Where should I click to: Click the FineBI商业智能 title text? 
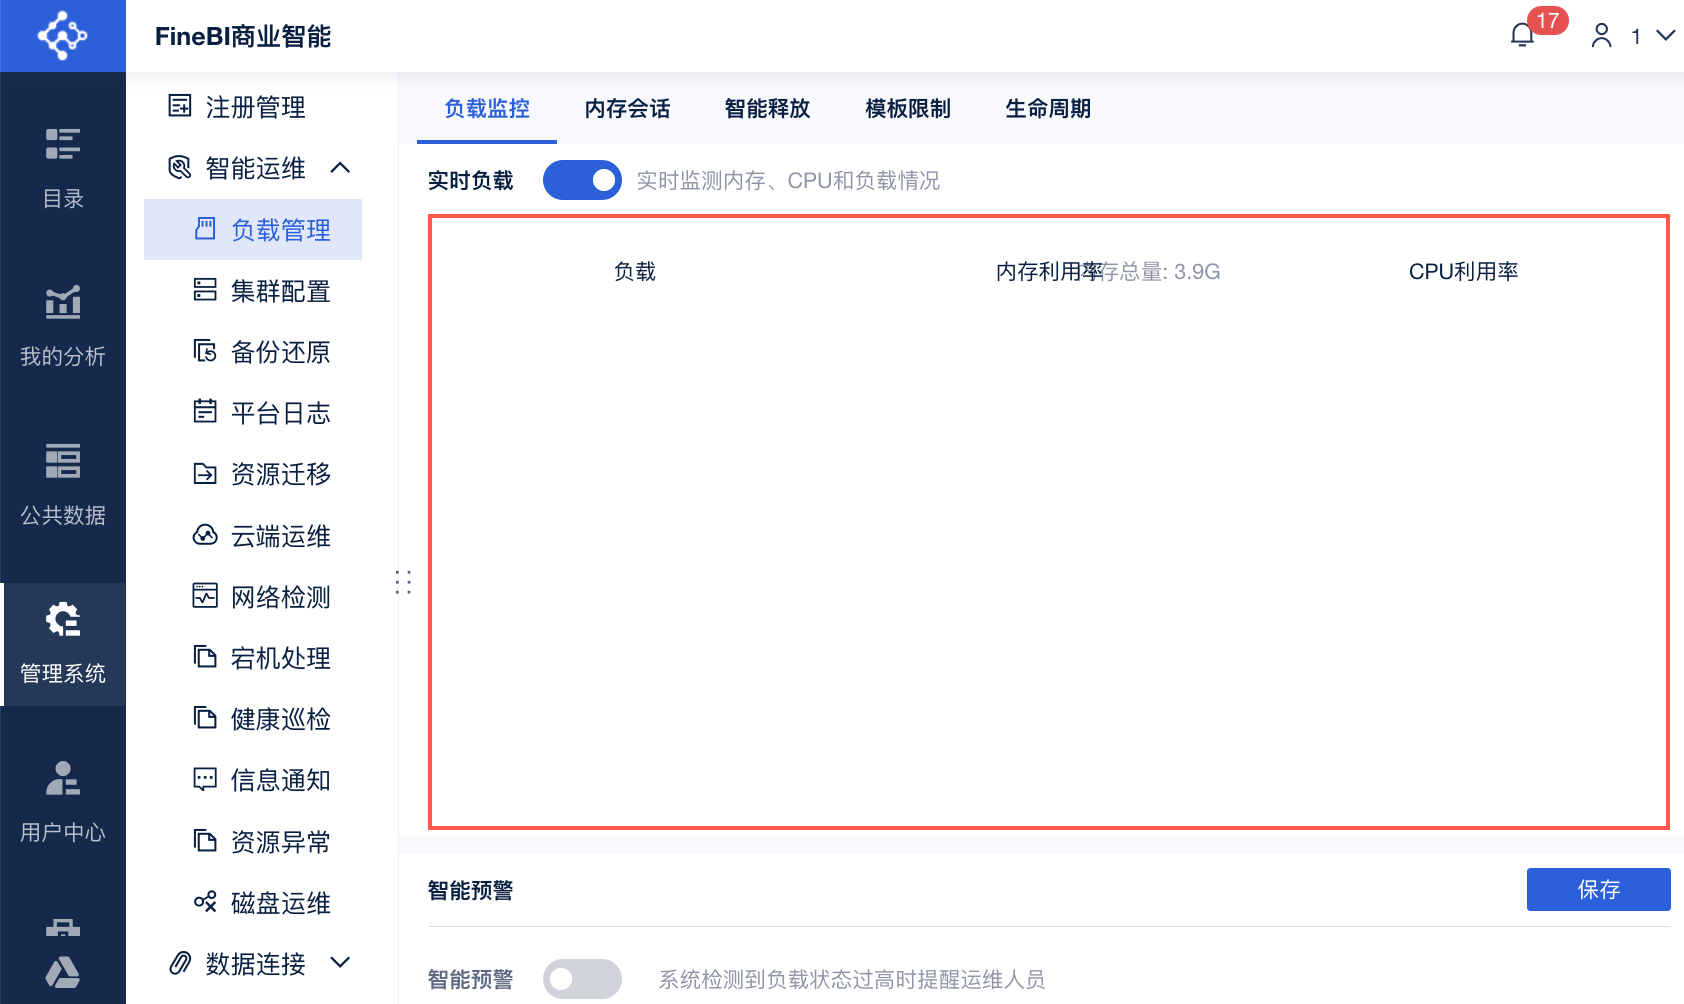(x=243, y=36)
